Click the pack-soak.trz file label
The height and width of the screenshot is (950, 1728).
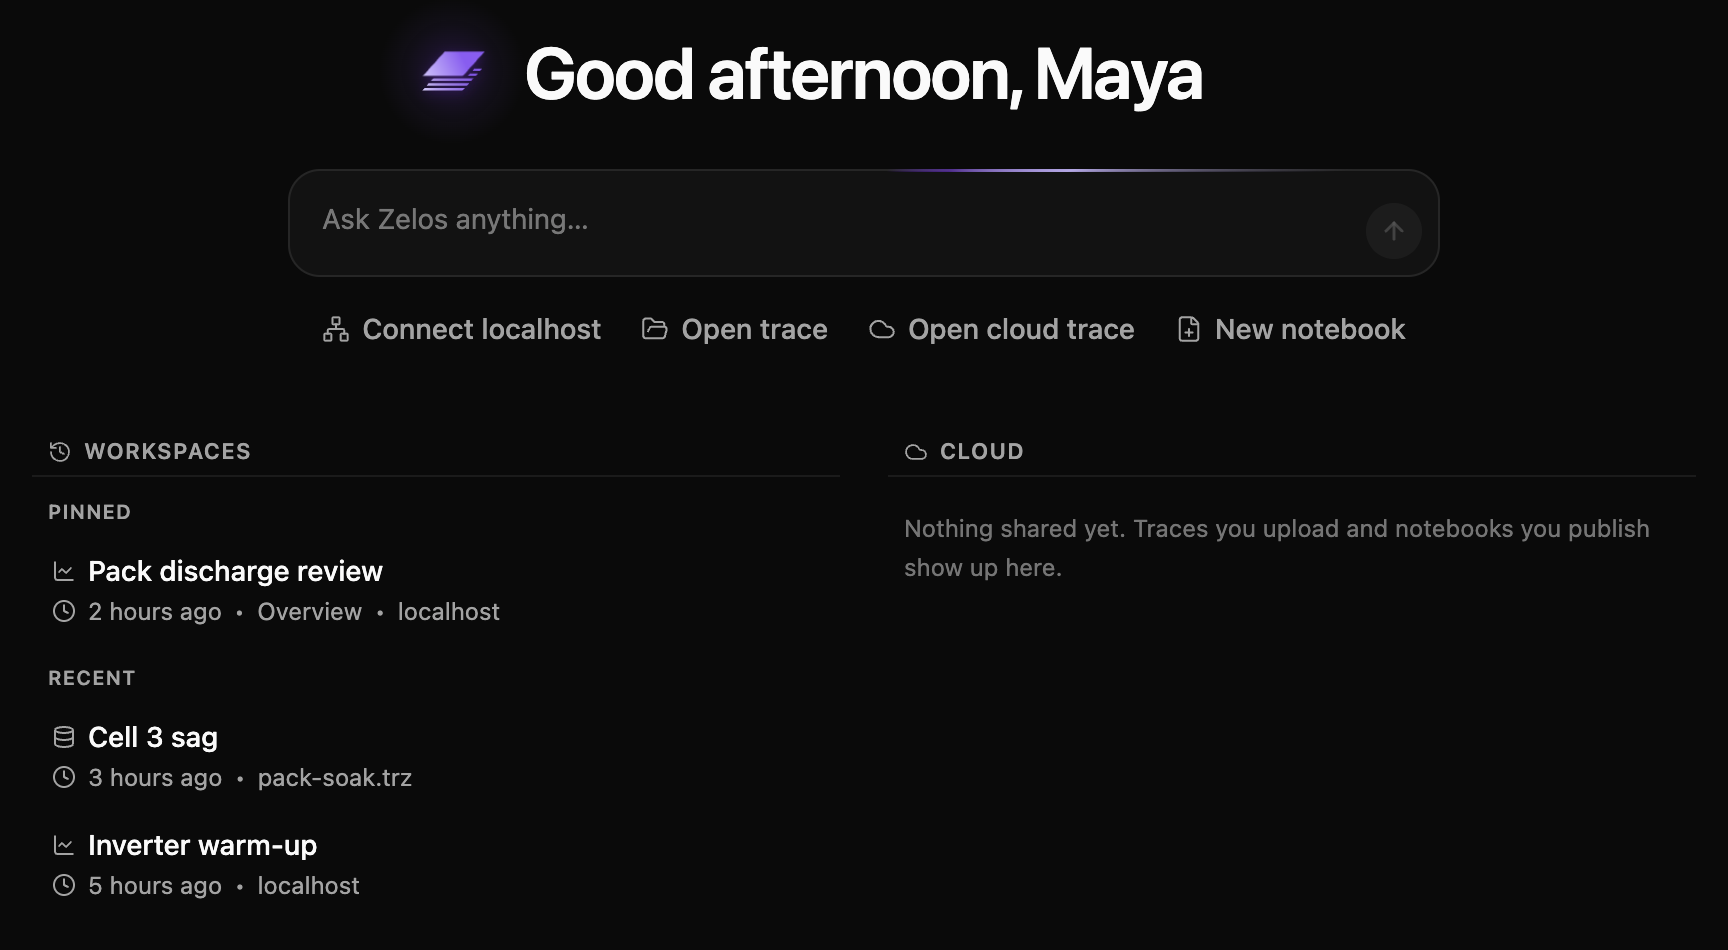[335, 778]
